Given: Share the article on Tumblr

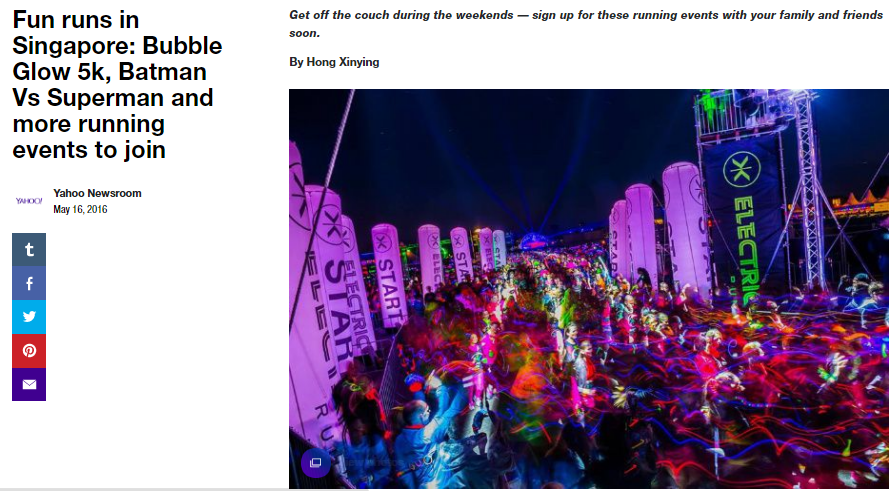Looking at the screenshot, I should (x=29, y=249).
